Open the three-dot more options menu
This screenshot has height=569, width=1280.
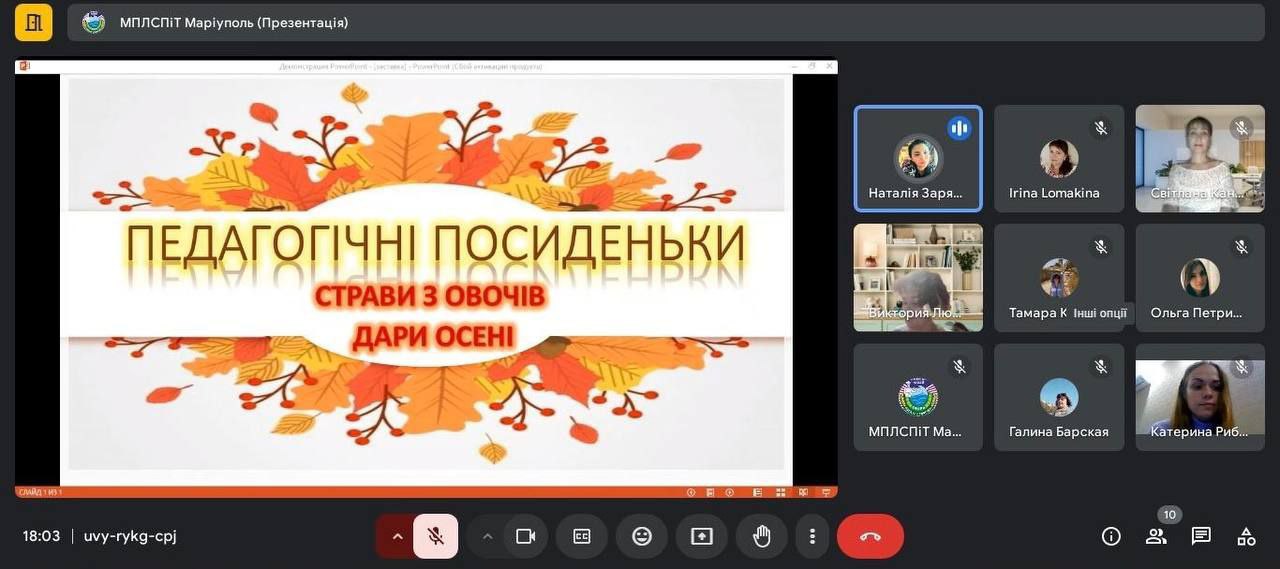[813, 536]
